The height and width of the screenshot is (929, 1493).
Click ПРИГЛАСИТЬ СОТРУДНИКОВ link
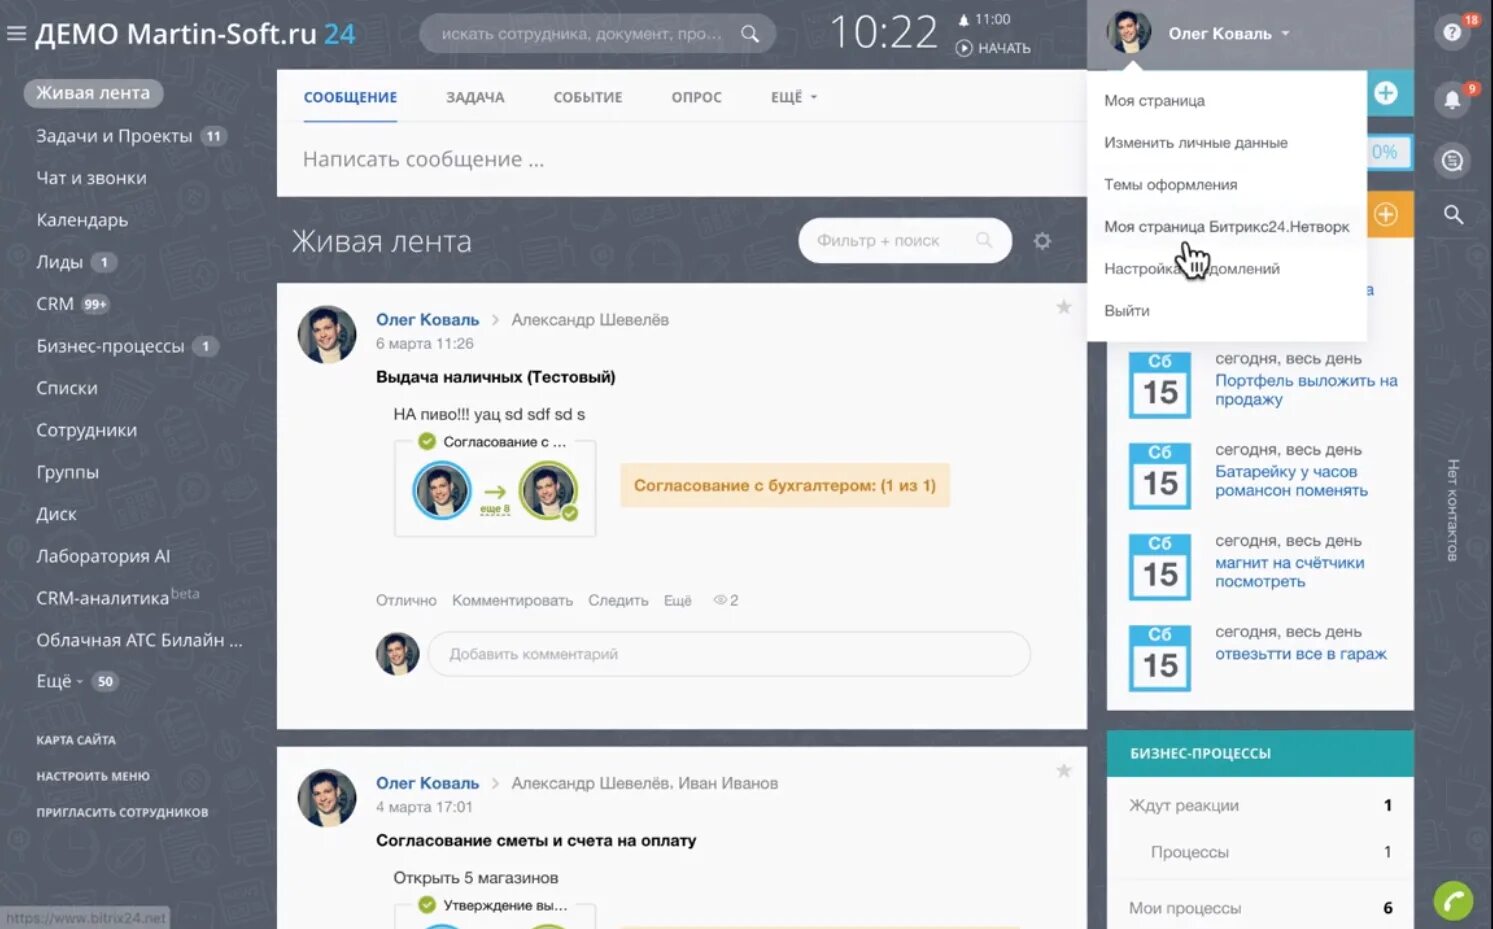point(122,812)
